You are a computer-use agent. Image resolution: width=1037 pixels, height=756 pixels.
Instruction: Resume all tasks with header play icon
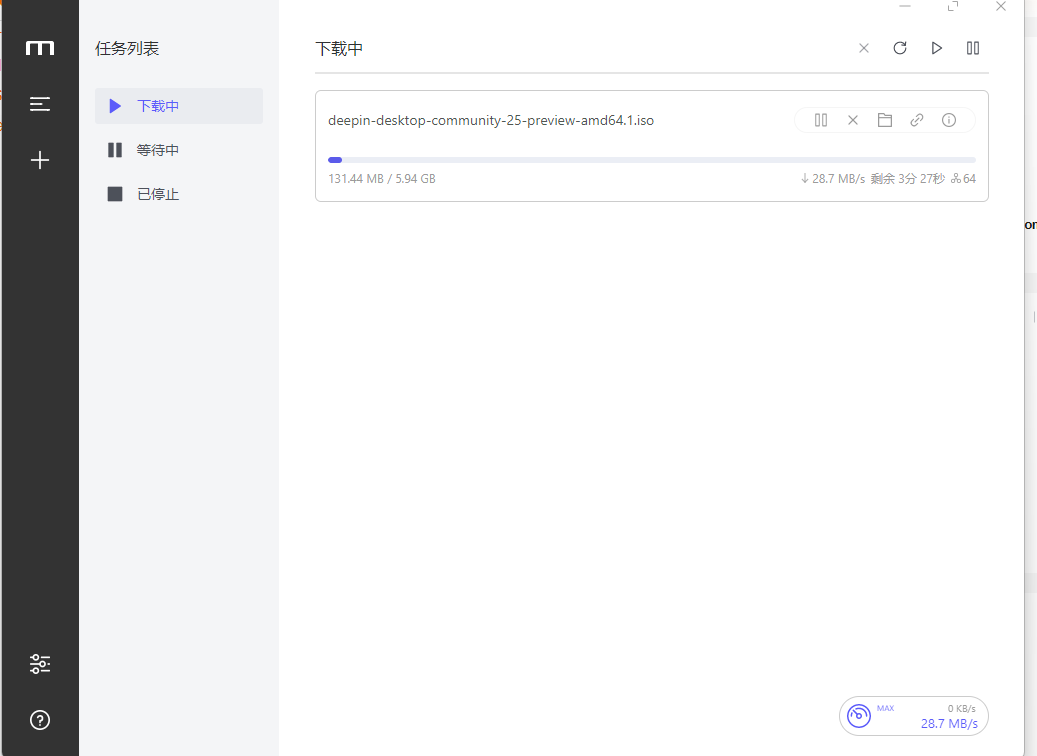pos(936,48)
